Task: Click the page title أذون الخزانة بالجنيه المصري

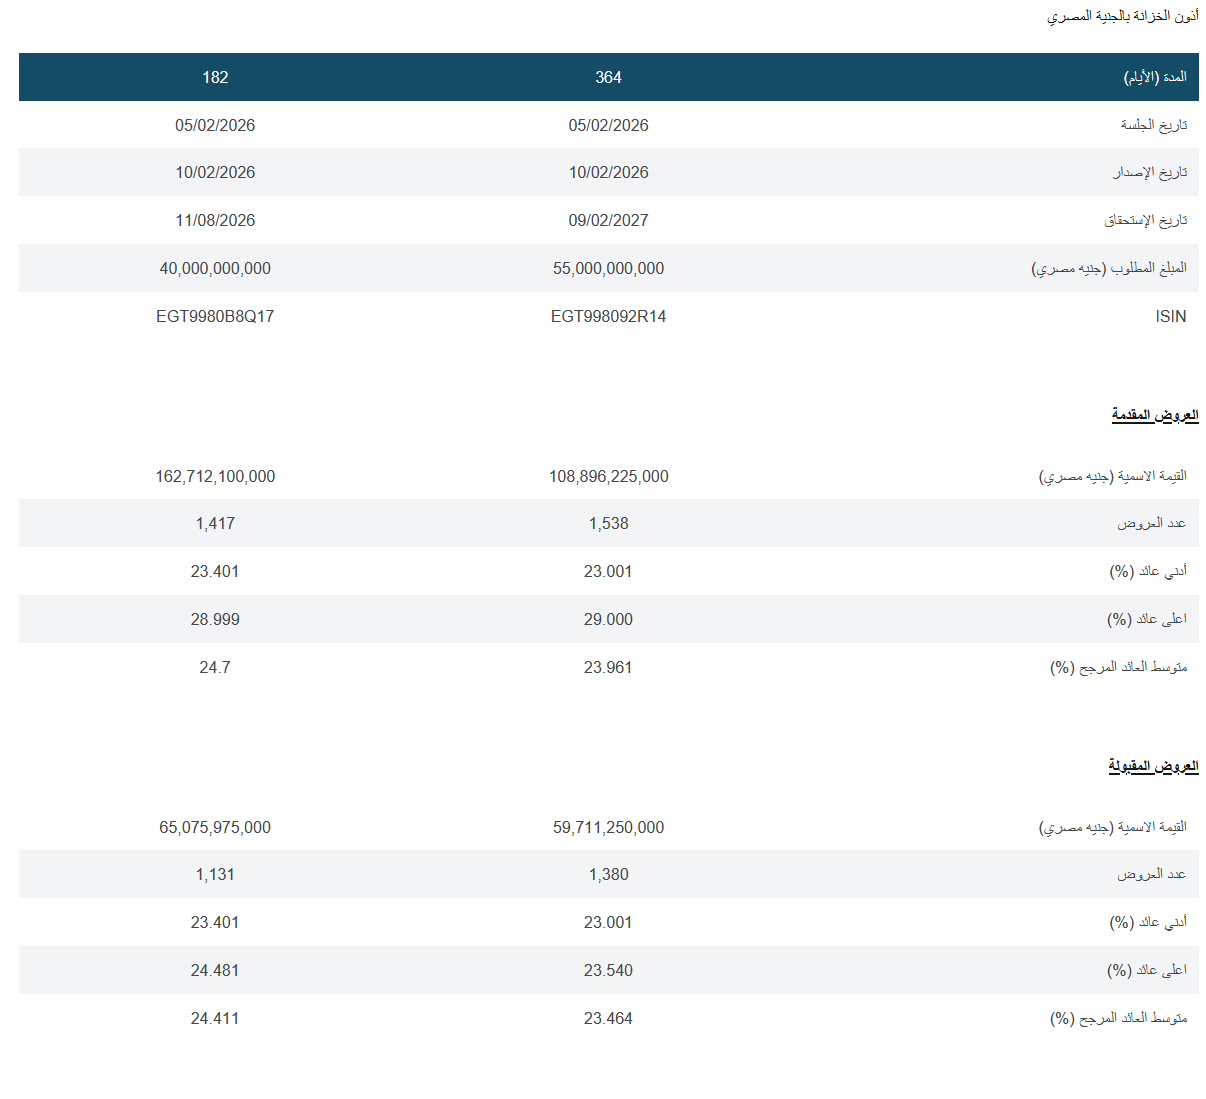Action: point(1122,16)
